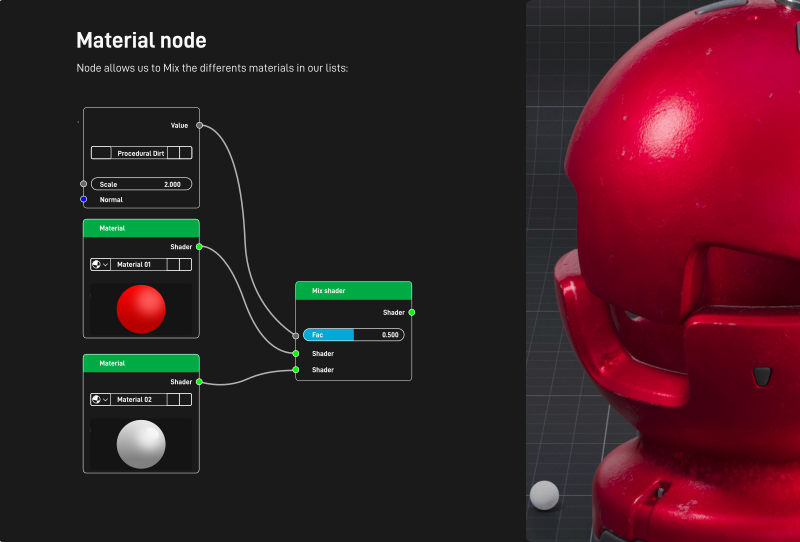Click the gray Fac input socket

[295, 336]
